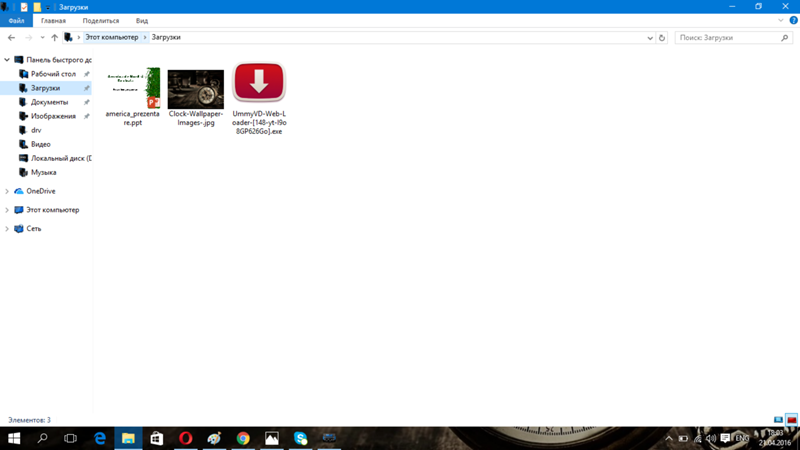Collapse the Панель быстрого доступа section
Viewport: 800px width, 450px height.
coord(7,60)
